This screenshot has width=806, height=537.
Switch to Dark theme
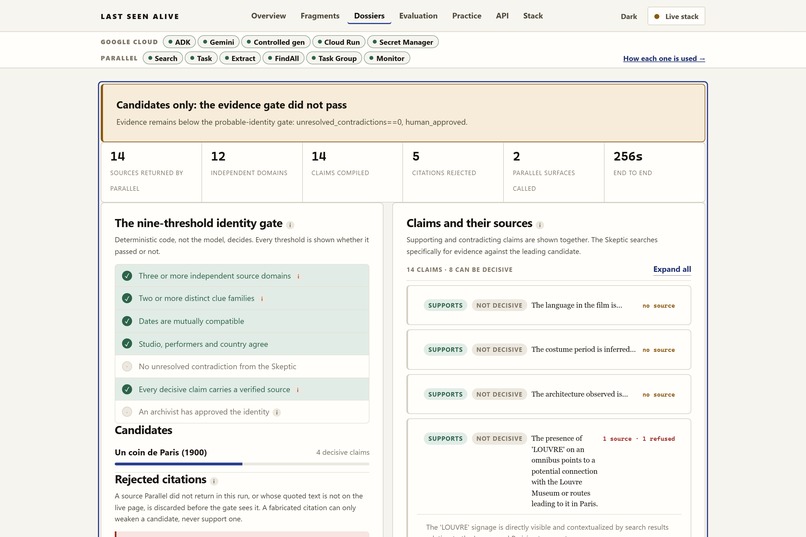[x=629, y=16]
